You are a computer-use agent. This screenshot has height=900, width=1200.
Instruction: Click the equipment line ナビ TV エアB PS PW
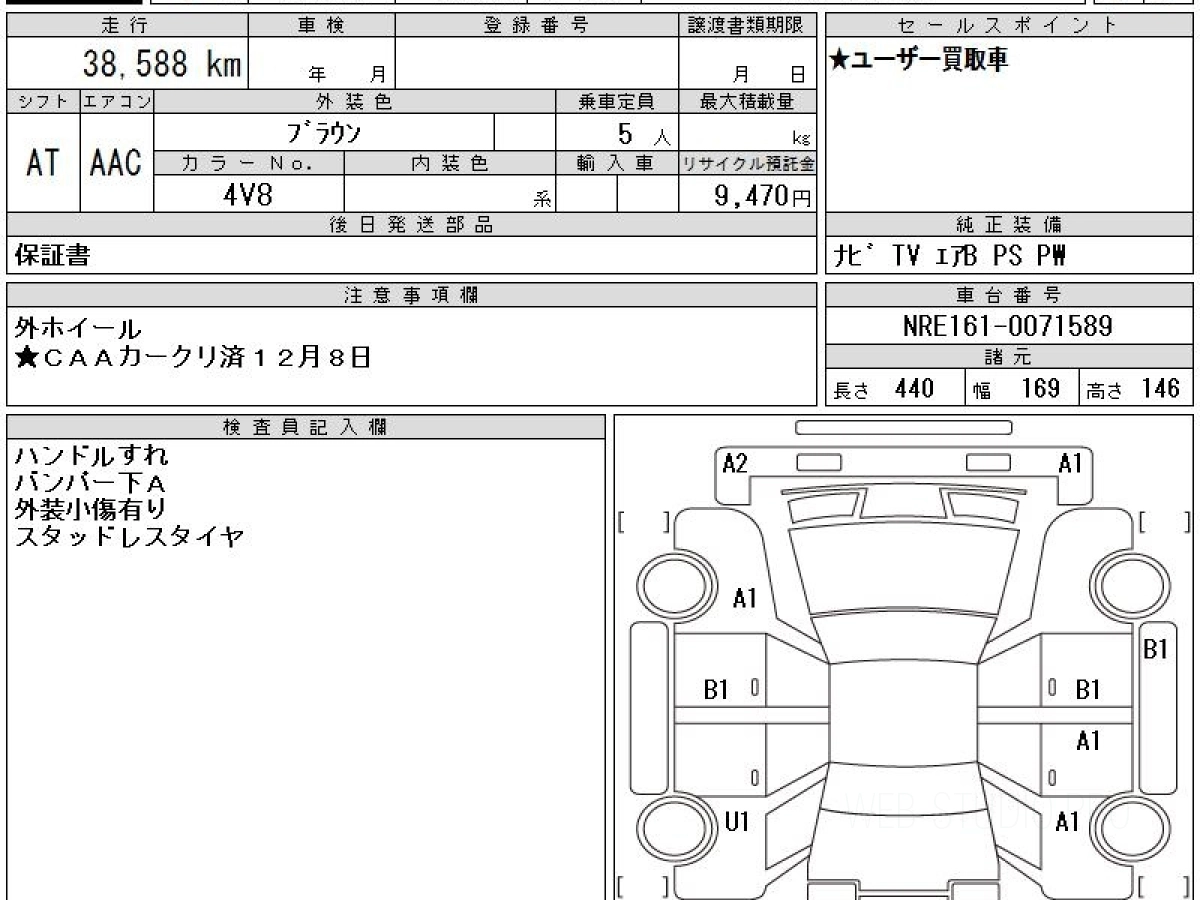[x=950, y=256]
